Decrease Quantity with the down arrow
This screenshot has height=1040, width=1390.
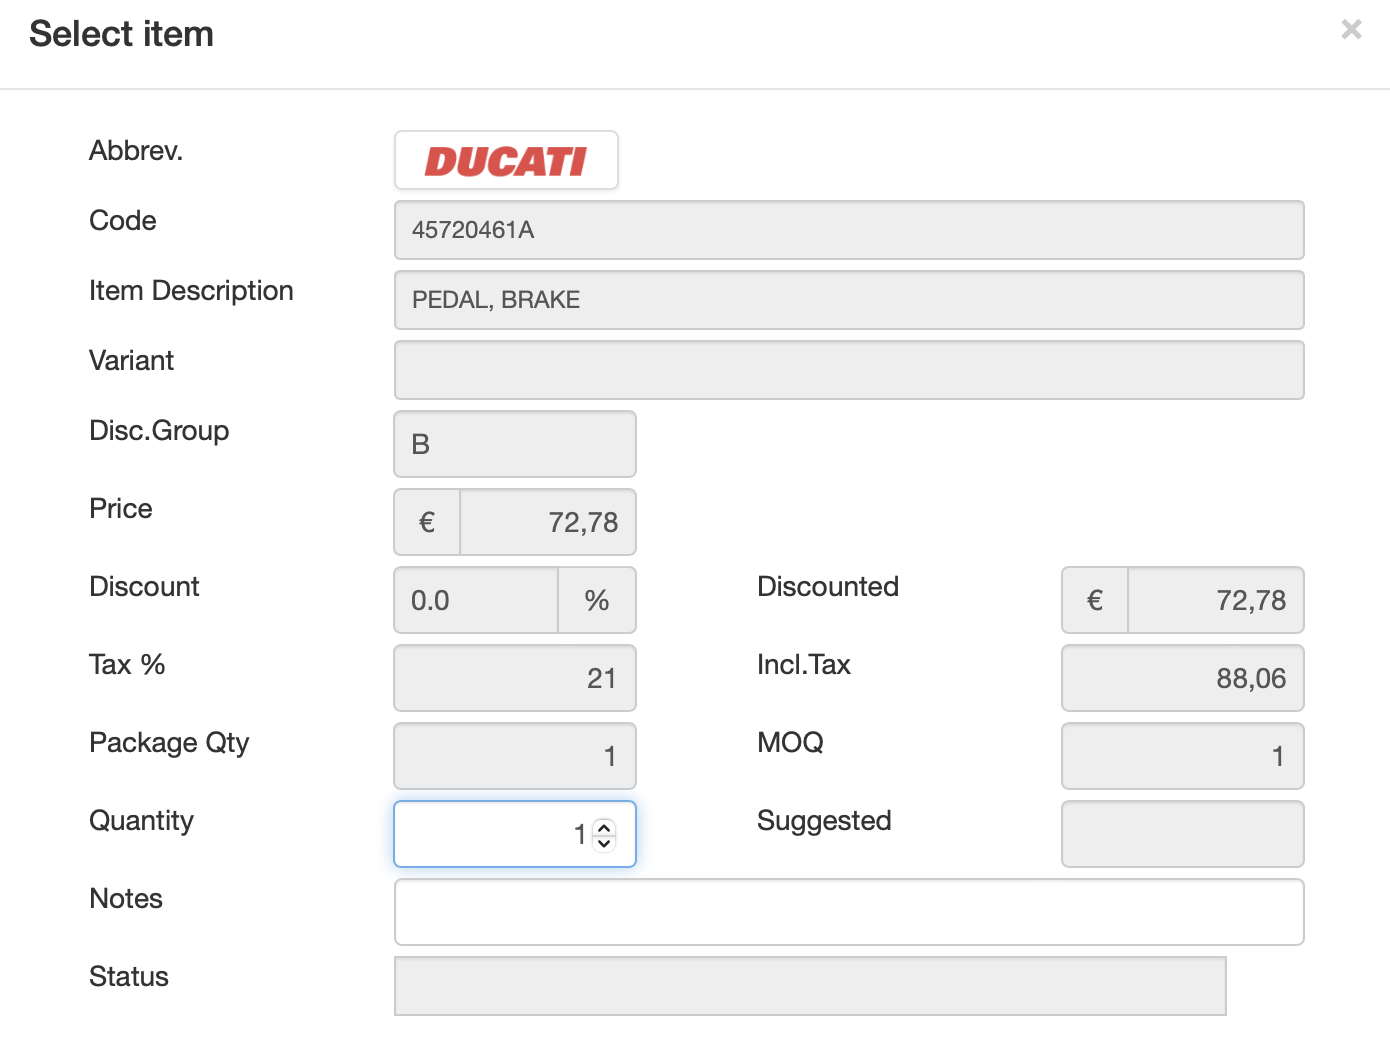click(604, 842)
